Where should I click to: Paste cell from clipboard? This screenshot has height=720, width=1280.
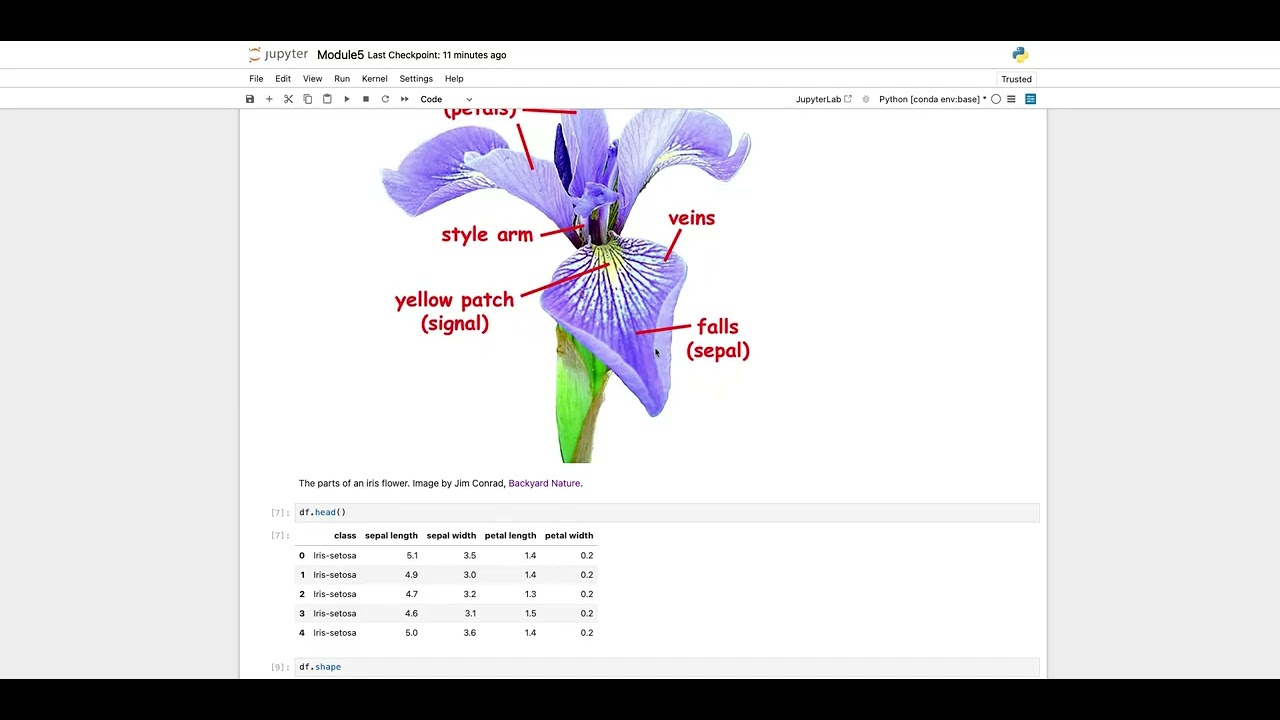(x=327, y=99)
